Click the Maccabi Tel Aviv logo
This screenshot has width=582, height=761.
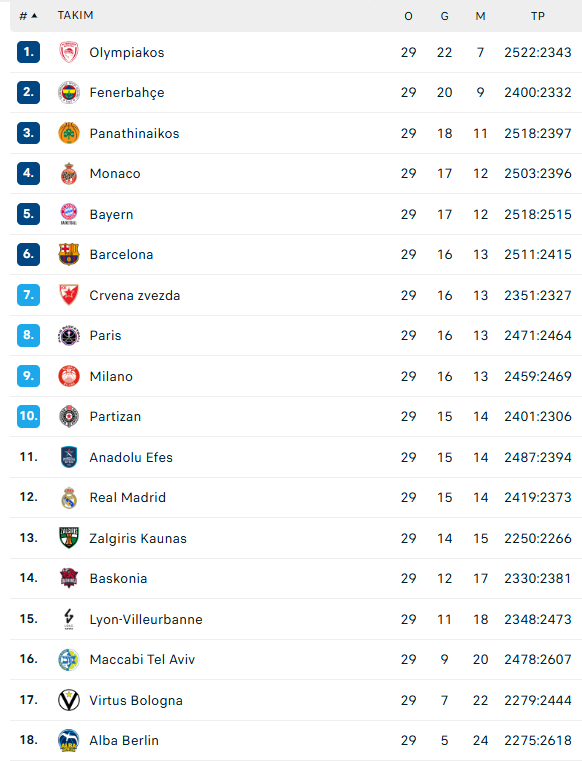point(68,660)
